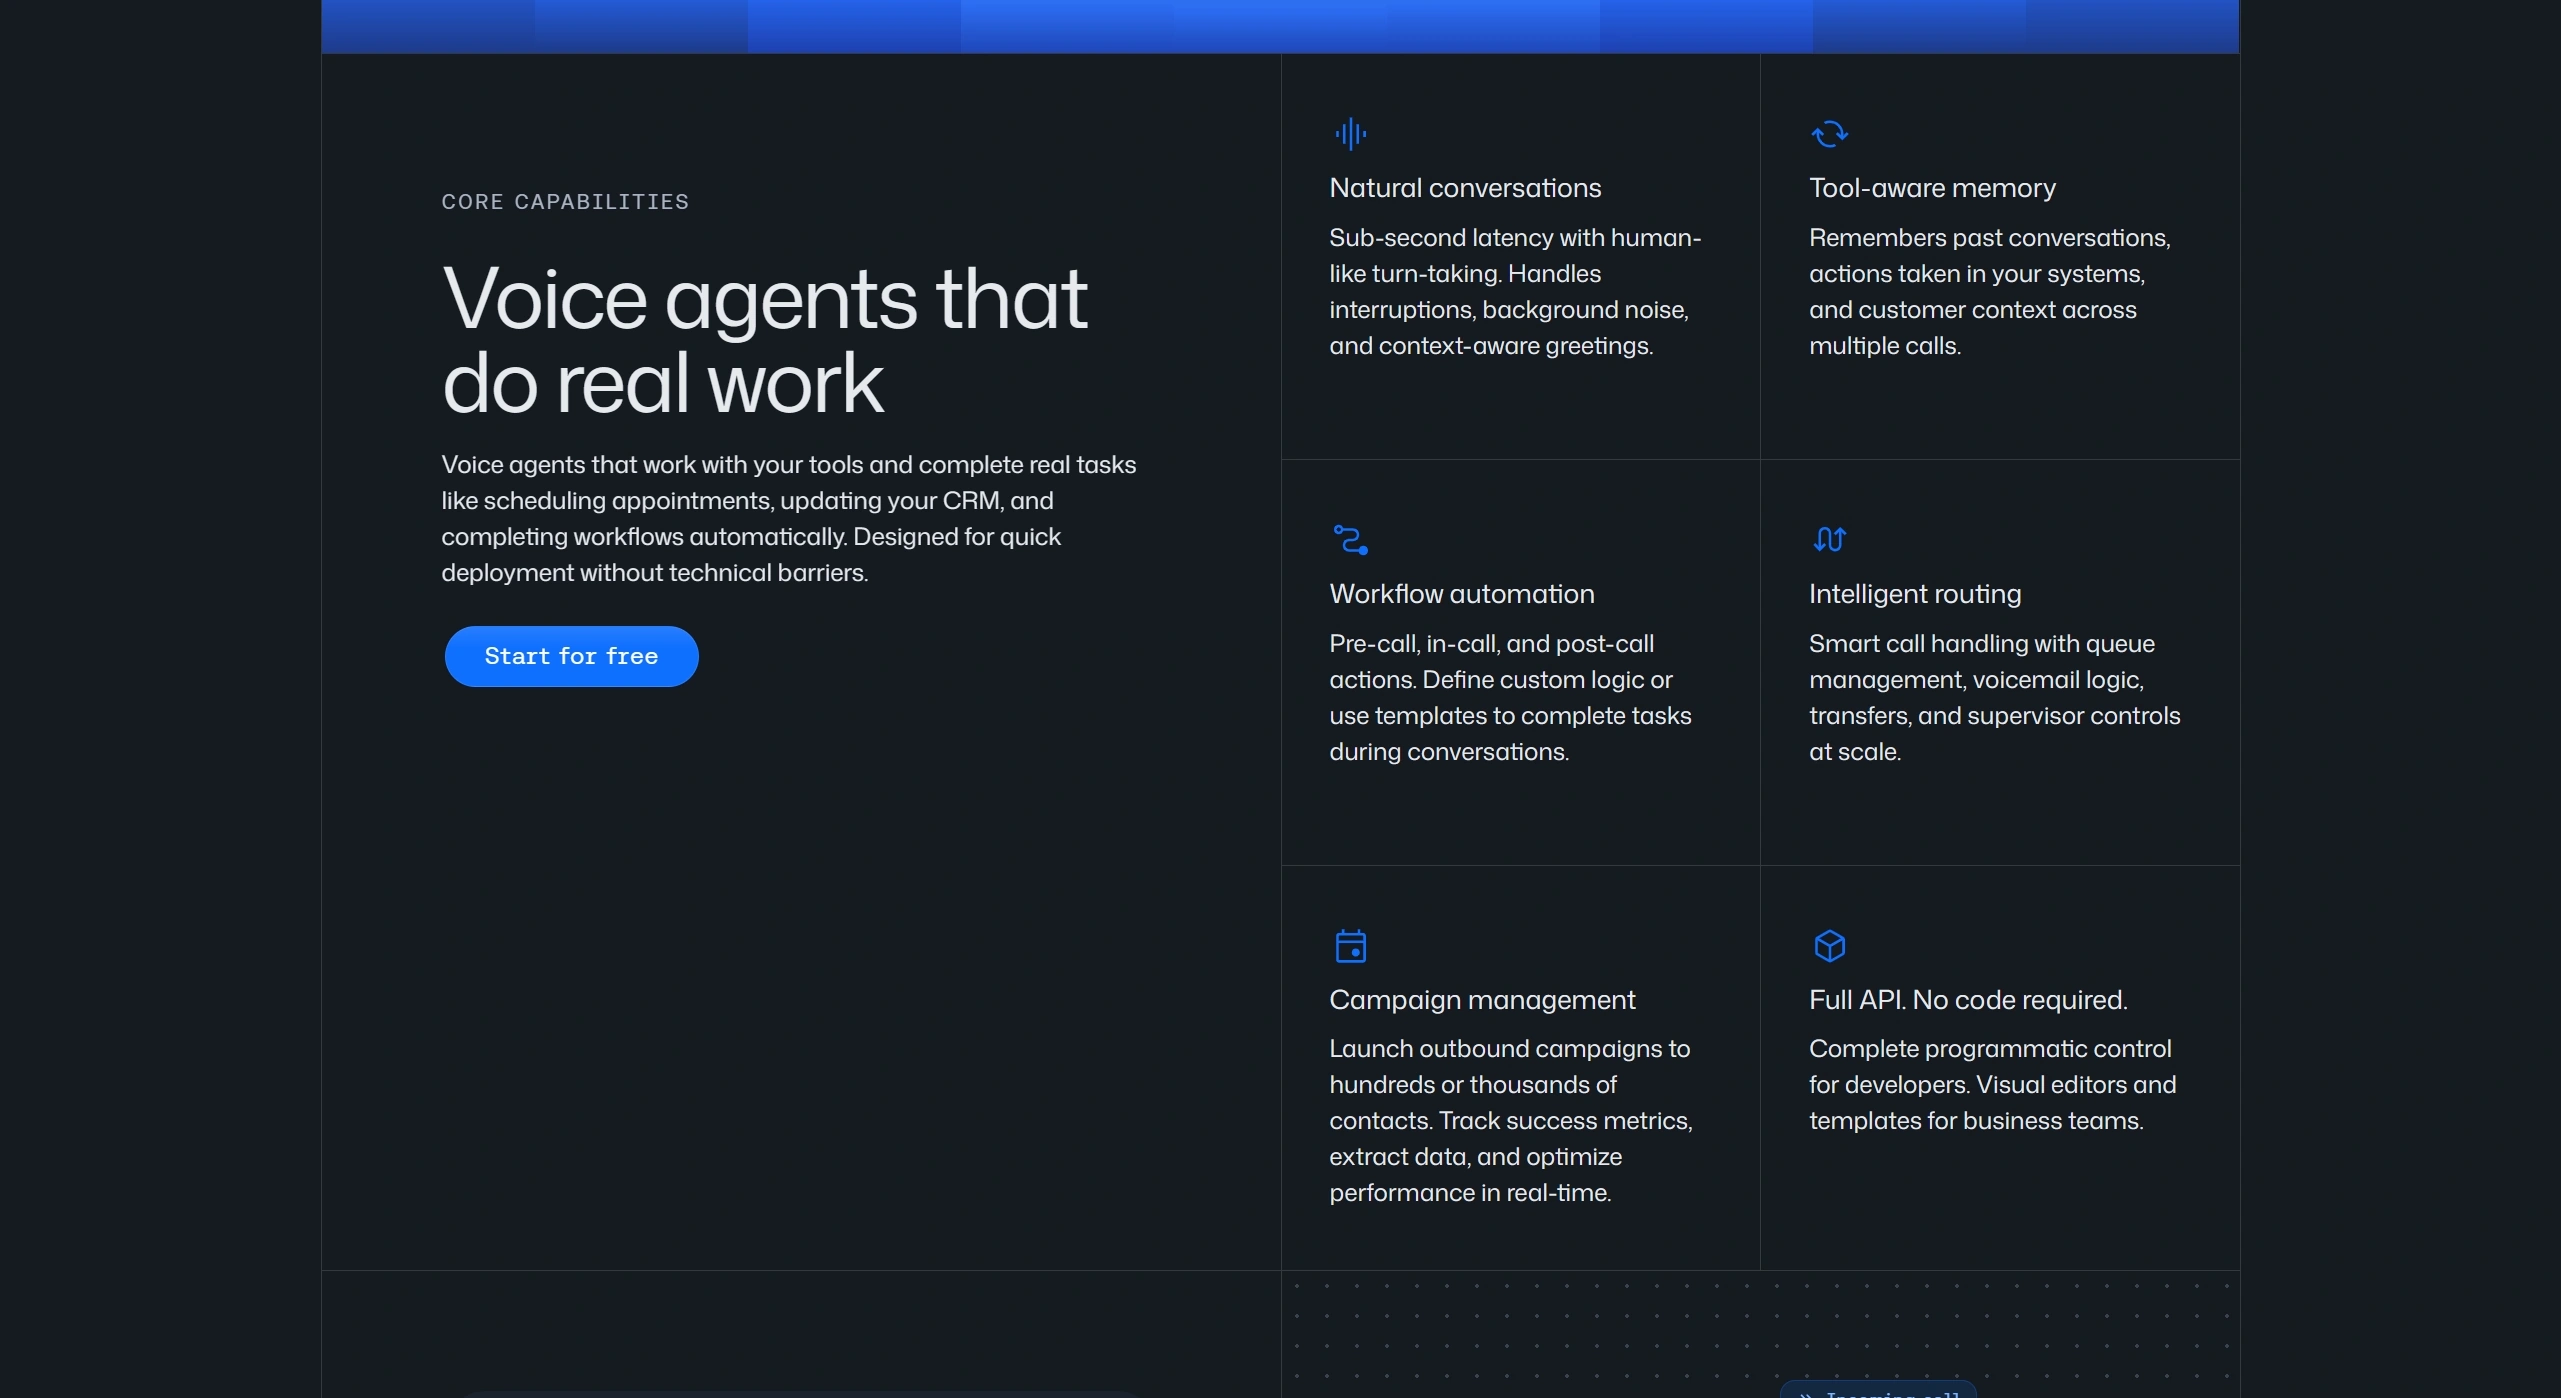Click the Launch outbound campaigns description text
The width and height of the screenshot is (2561, 1398).
pos(1510,1121)
